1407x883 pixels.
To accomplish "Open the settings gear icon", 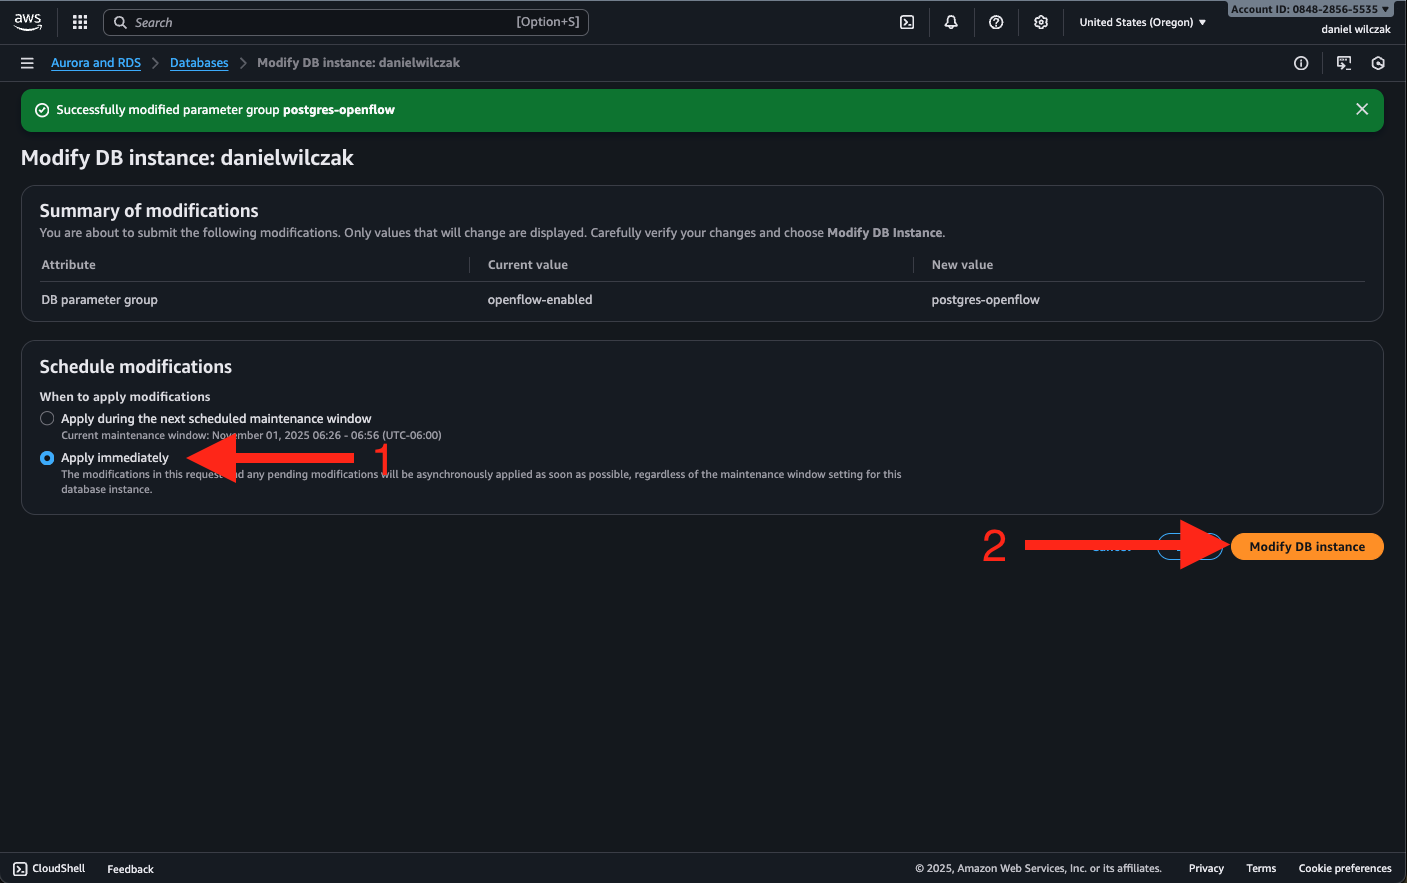I will (1041, 22).
